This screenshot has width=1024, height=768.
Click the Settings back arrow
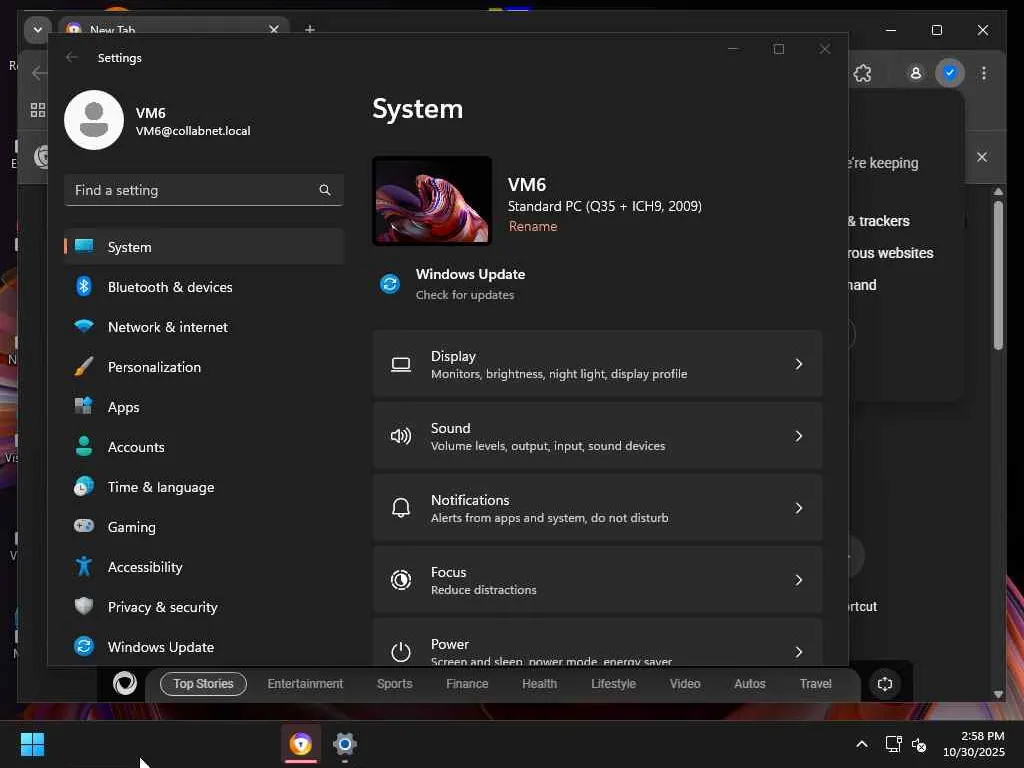pos(72,57)
